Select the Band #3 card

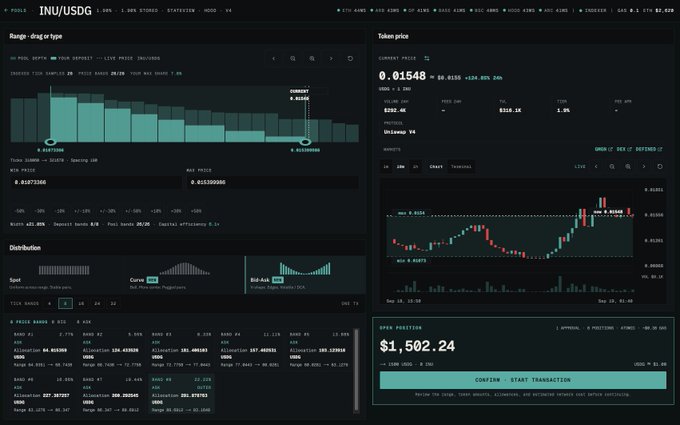tap(181, 350)
